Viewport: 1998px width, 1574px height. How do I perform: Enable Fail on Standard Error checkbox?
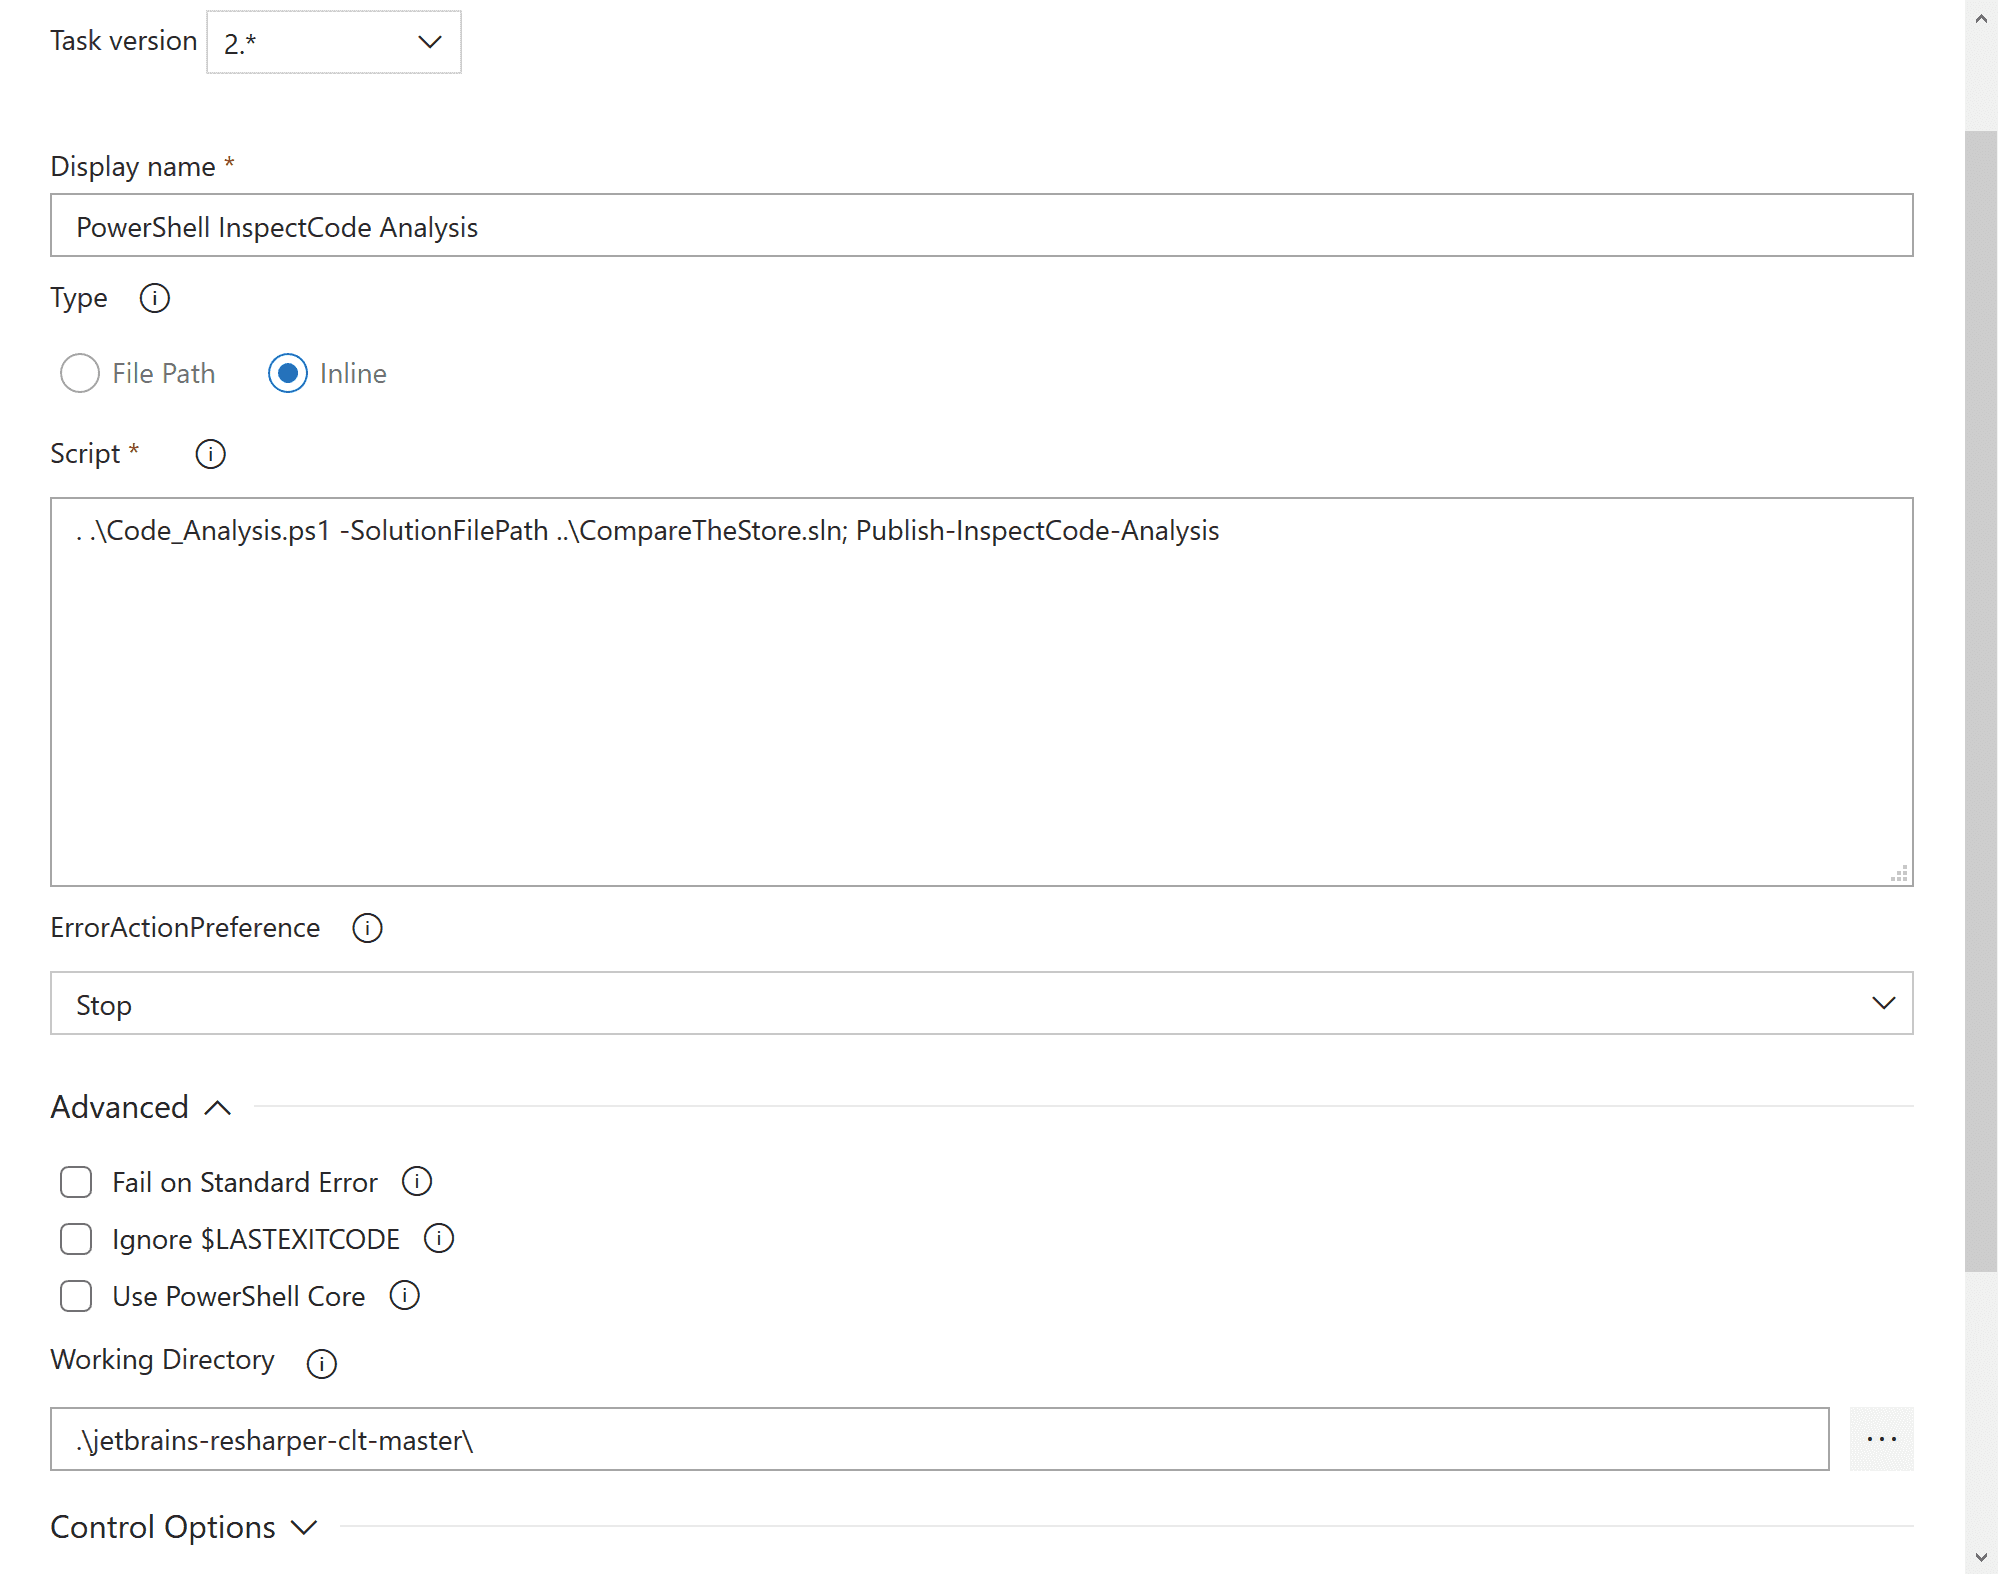(x=76, y=1182)
